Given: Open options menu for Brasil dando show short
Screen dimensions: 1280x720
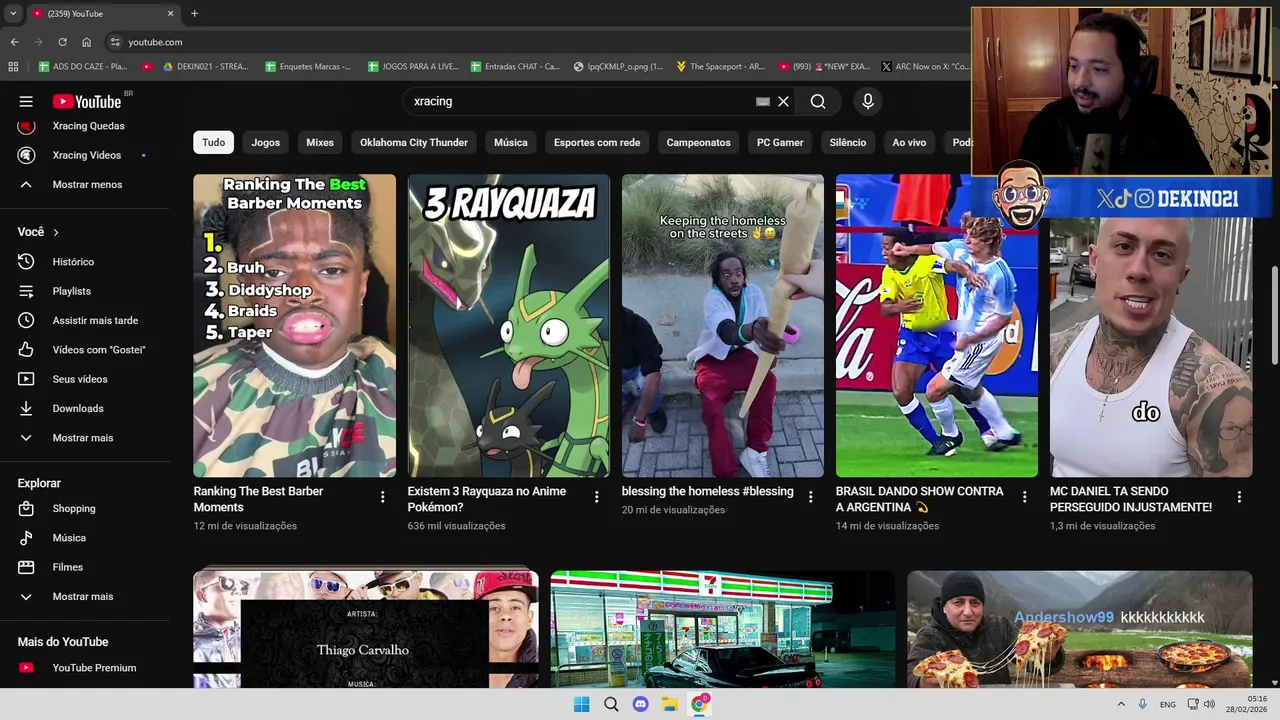Looking at the screenshot, I should (x=1025, y=497).
